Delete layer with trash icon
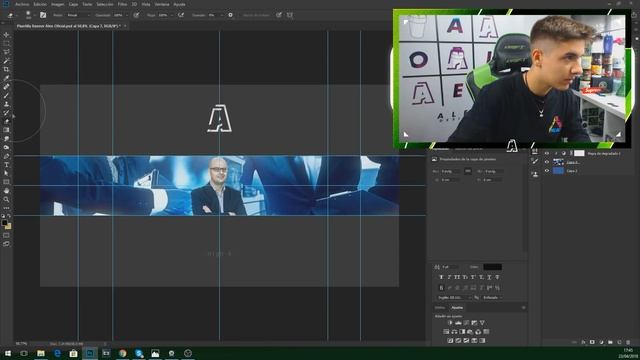This screenshot has height=360, width=640. pos(628,342)
